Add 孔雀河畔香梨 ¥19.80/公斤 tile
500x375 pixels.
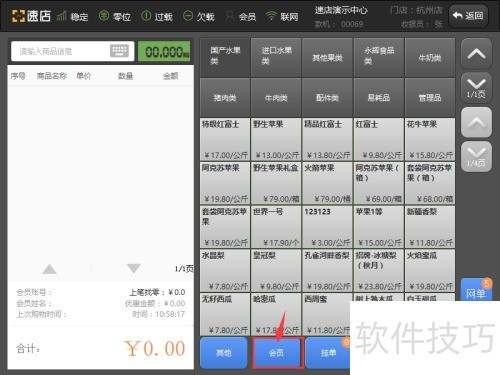(x=327, y=270)
